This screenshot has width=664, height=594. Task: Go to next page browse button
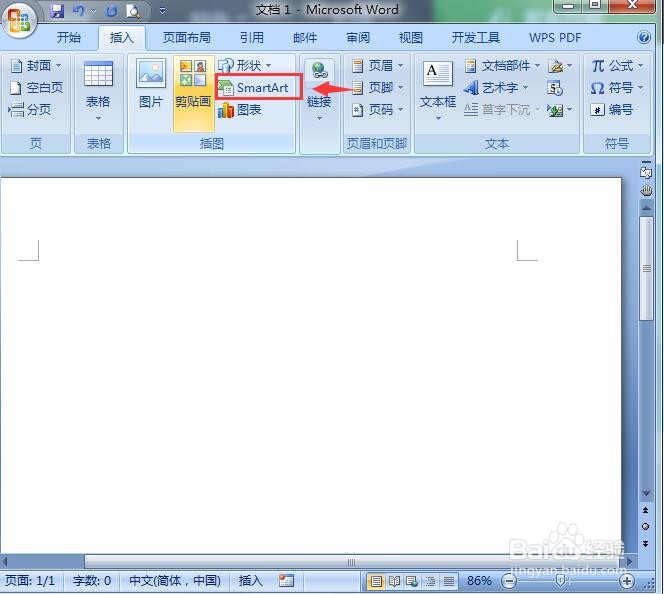tap(645, 543)
